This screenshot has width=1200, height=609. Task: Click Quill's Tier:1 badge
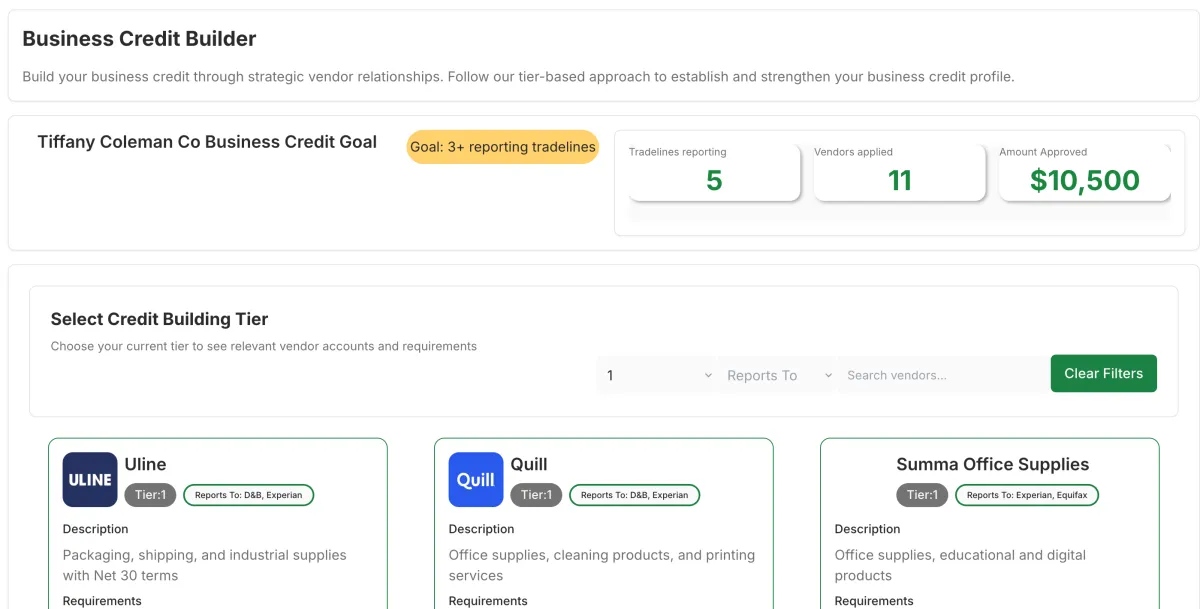[x=536, y=495]
